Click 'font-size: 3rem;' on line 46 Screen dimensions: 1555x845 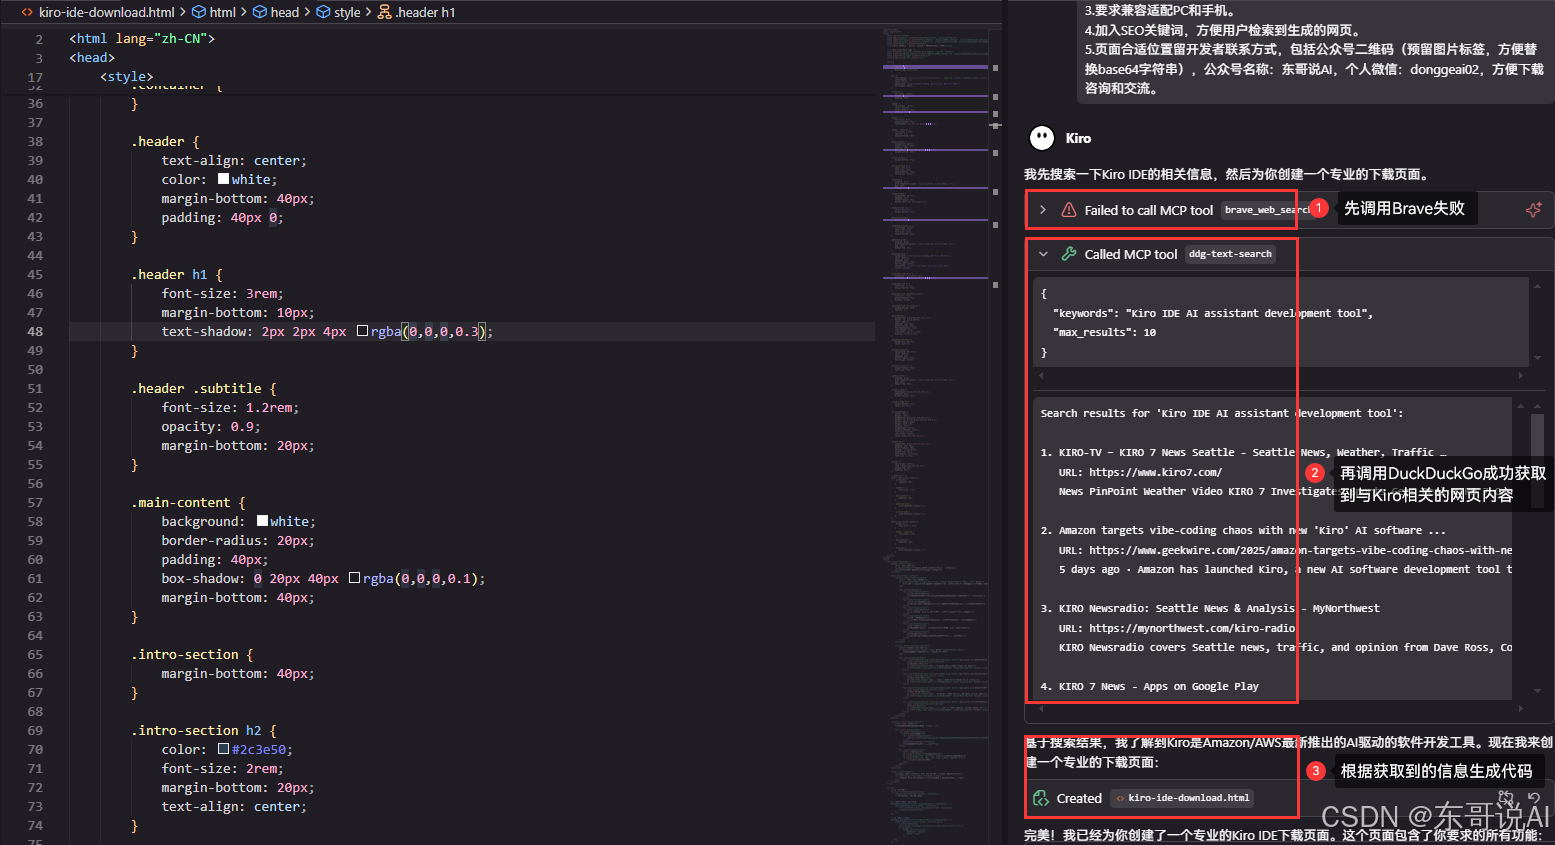223,293
